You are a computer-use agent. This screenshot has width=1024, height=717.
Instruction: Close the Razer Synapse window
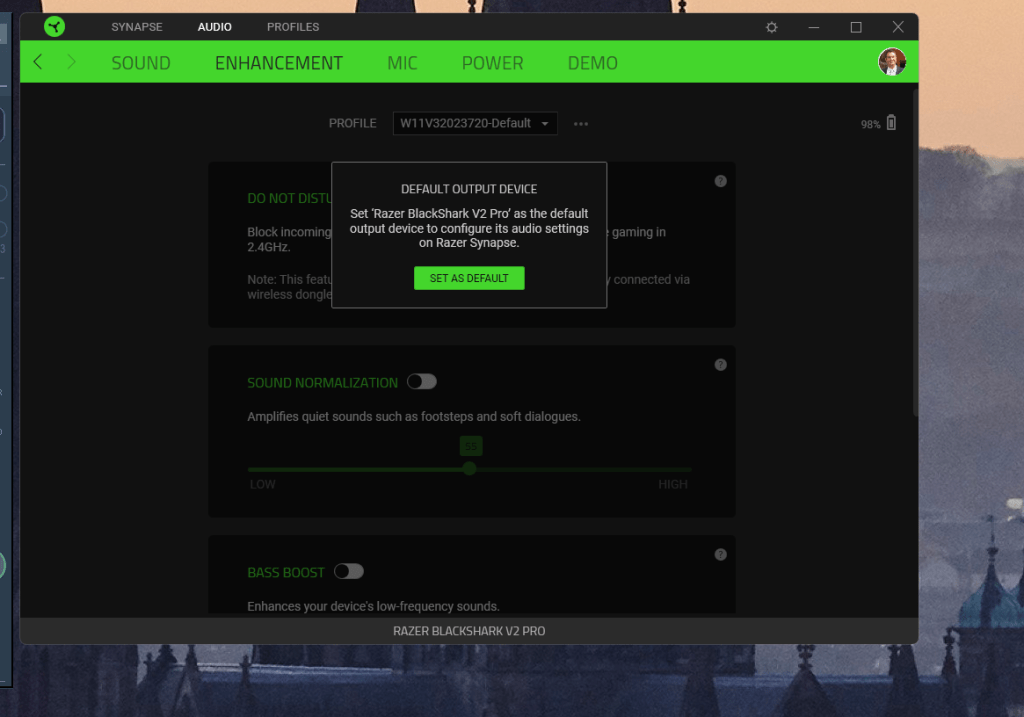coord(898,27)
